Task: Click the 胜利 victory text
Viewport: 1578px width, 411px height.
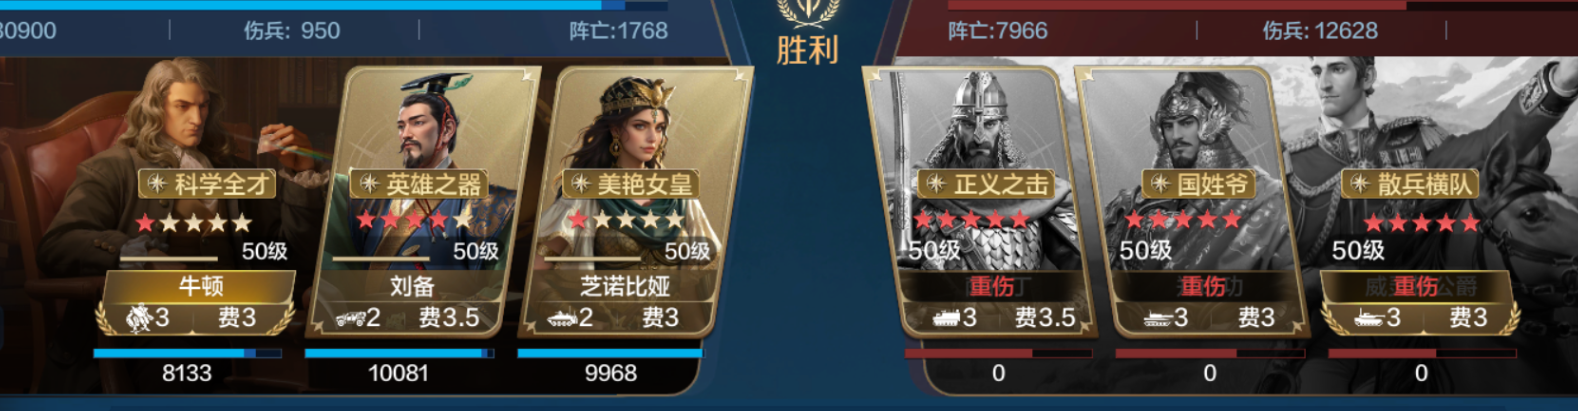Action: click(808, 49)
